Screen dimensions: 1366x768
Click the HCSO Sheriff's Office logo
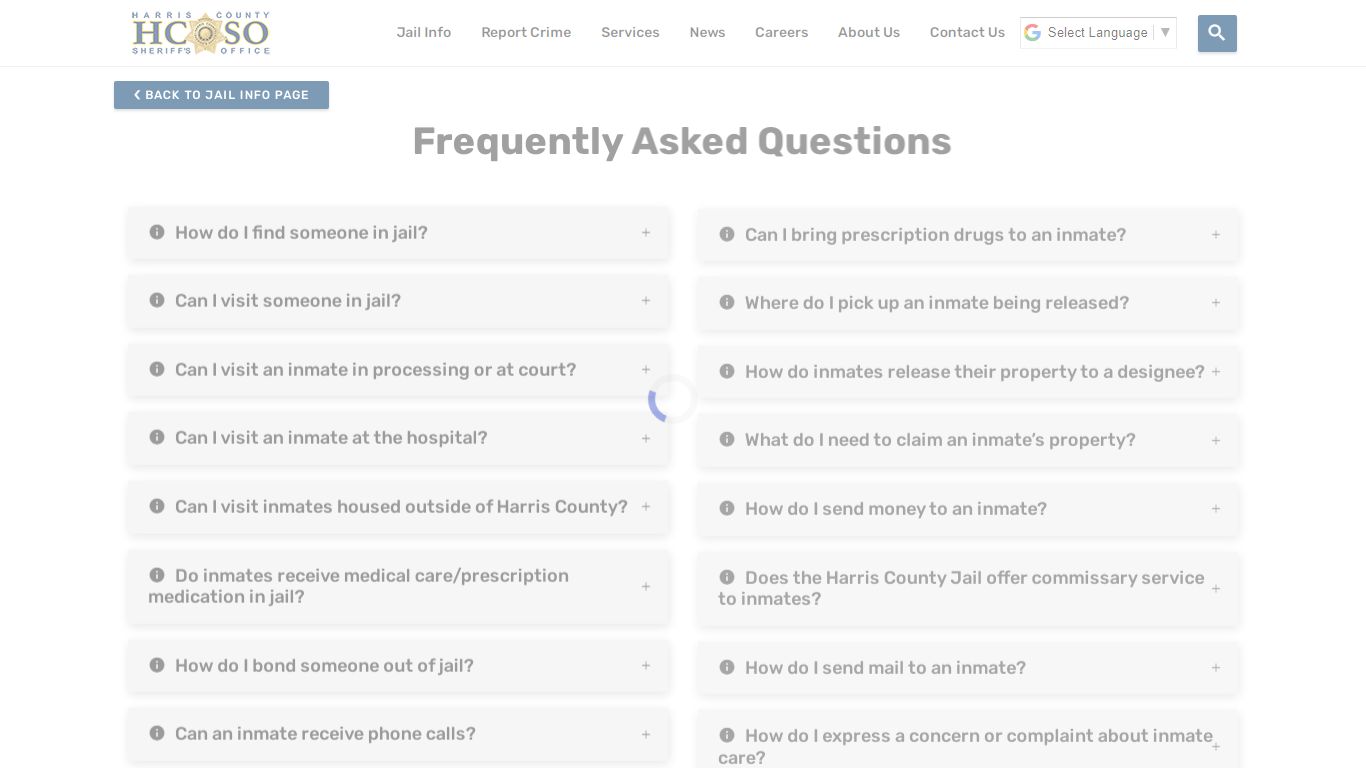pos(200,33)
